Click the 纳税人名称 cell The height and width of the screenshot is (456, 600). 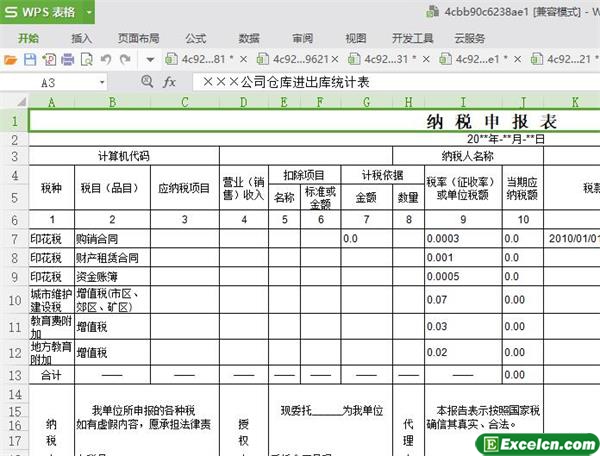pyautogui.click(x=468, y=156)
